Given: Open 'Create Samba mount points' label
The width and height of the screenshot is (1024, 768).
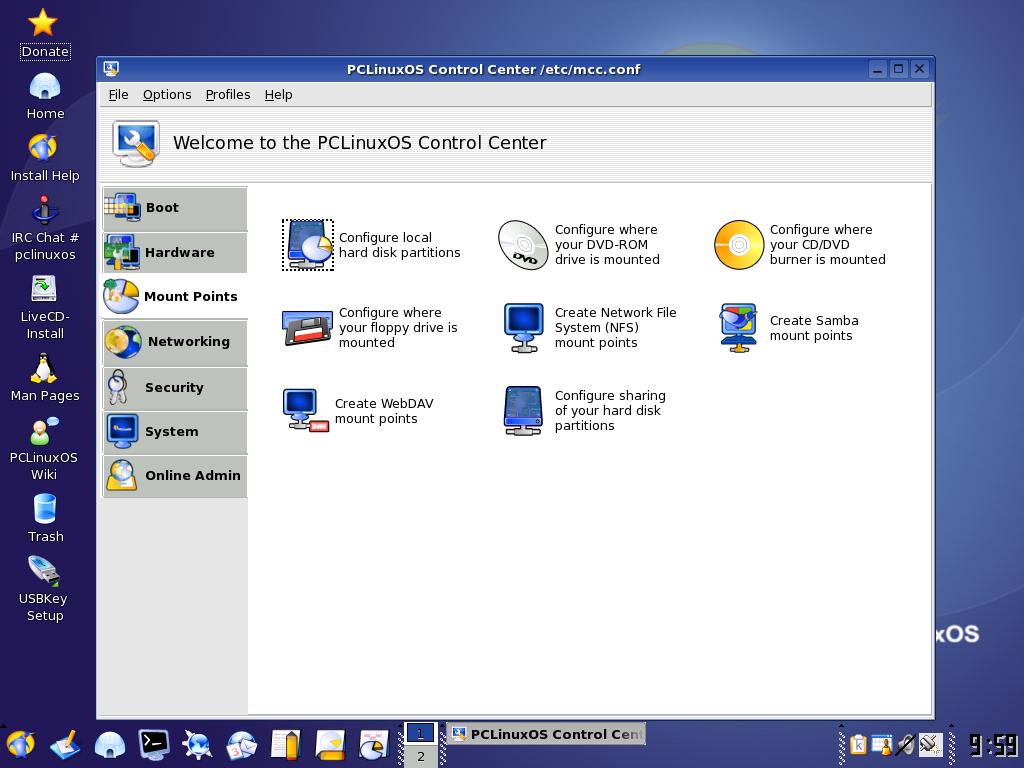Looking at the screenshot, I should pyautogui.click(x=814, y=328).
